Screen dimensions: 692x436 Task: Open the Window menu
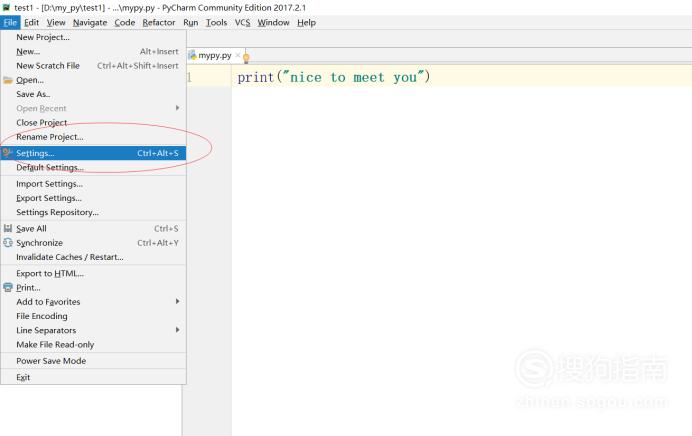[274, 23]
